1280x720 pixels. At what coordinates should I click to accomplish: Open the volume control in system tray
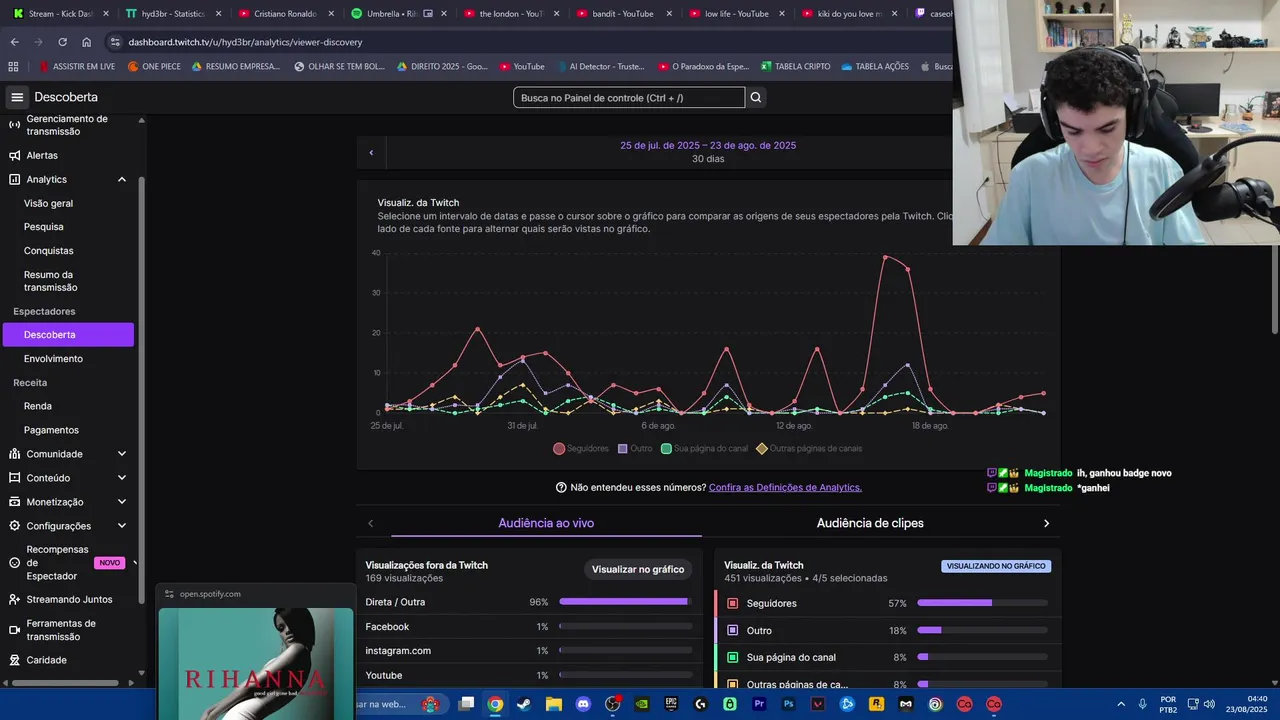click(x=1209, y=704)
